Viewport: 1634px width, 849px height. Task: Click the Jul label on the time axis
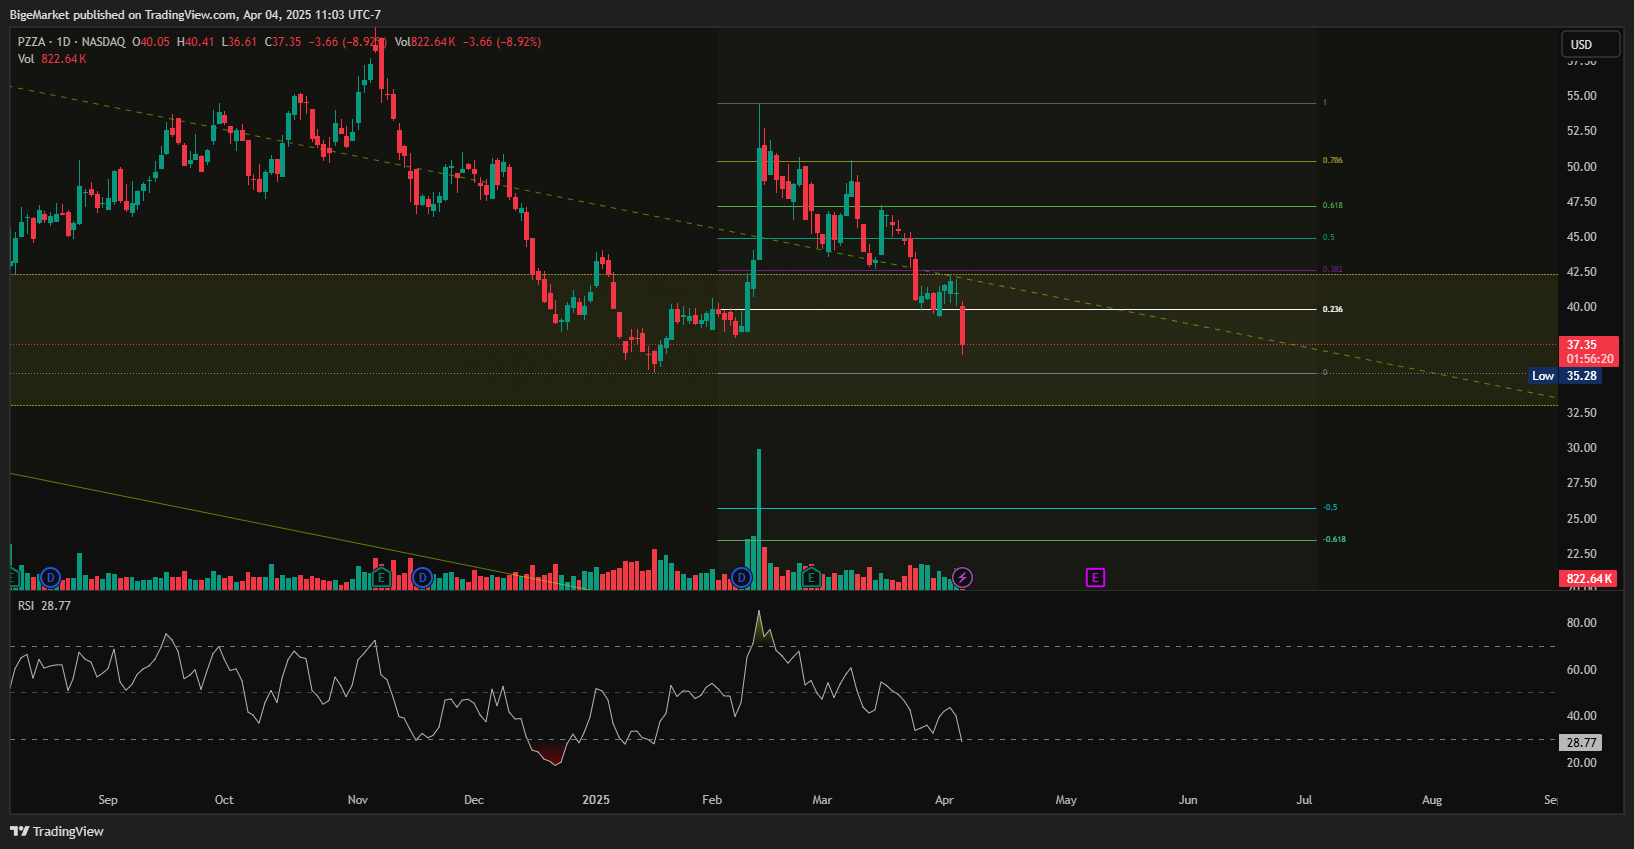click(1304, 800)
